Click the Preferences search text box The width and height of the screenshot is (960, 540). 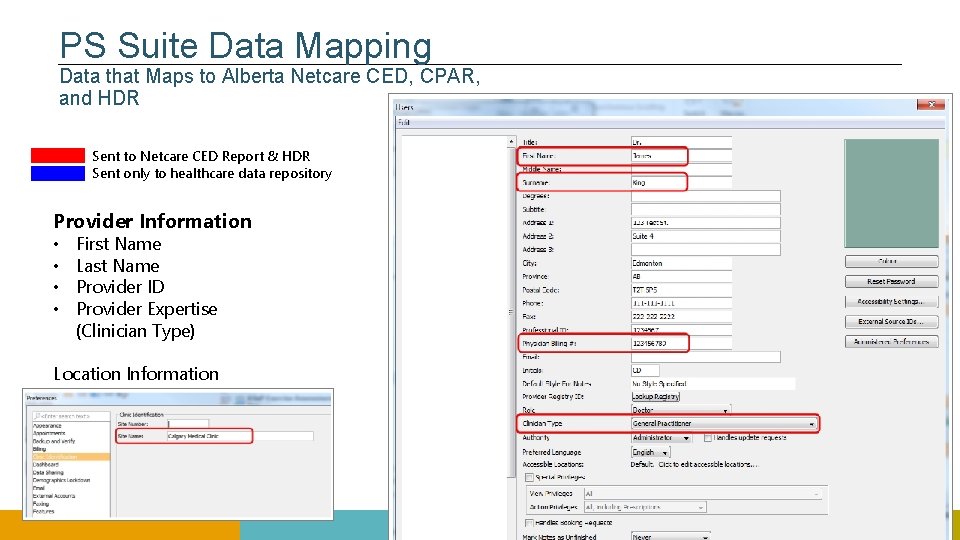point(71,416)
